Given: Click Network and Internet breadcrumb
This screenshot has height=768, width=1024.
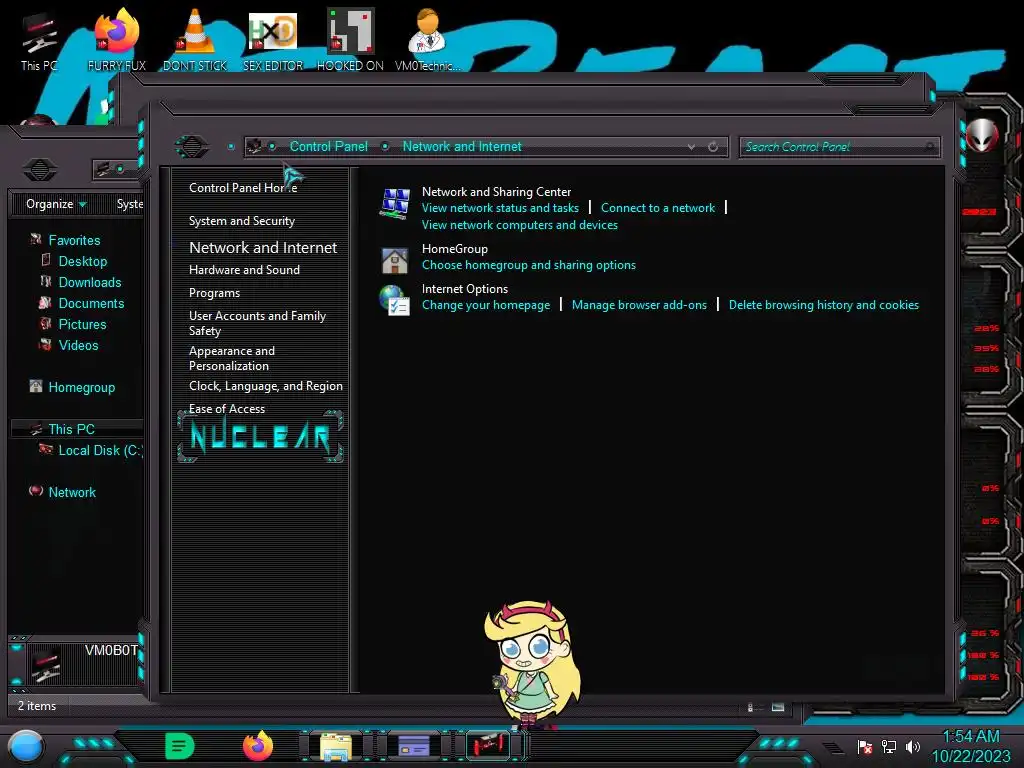Looking at the screenshot, I should (462, 146).
